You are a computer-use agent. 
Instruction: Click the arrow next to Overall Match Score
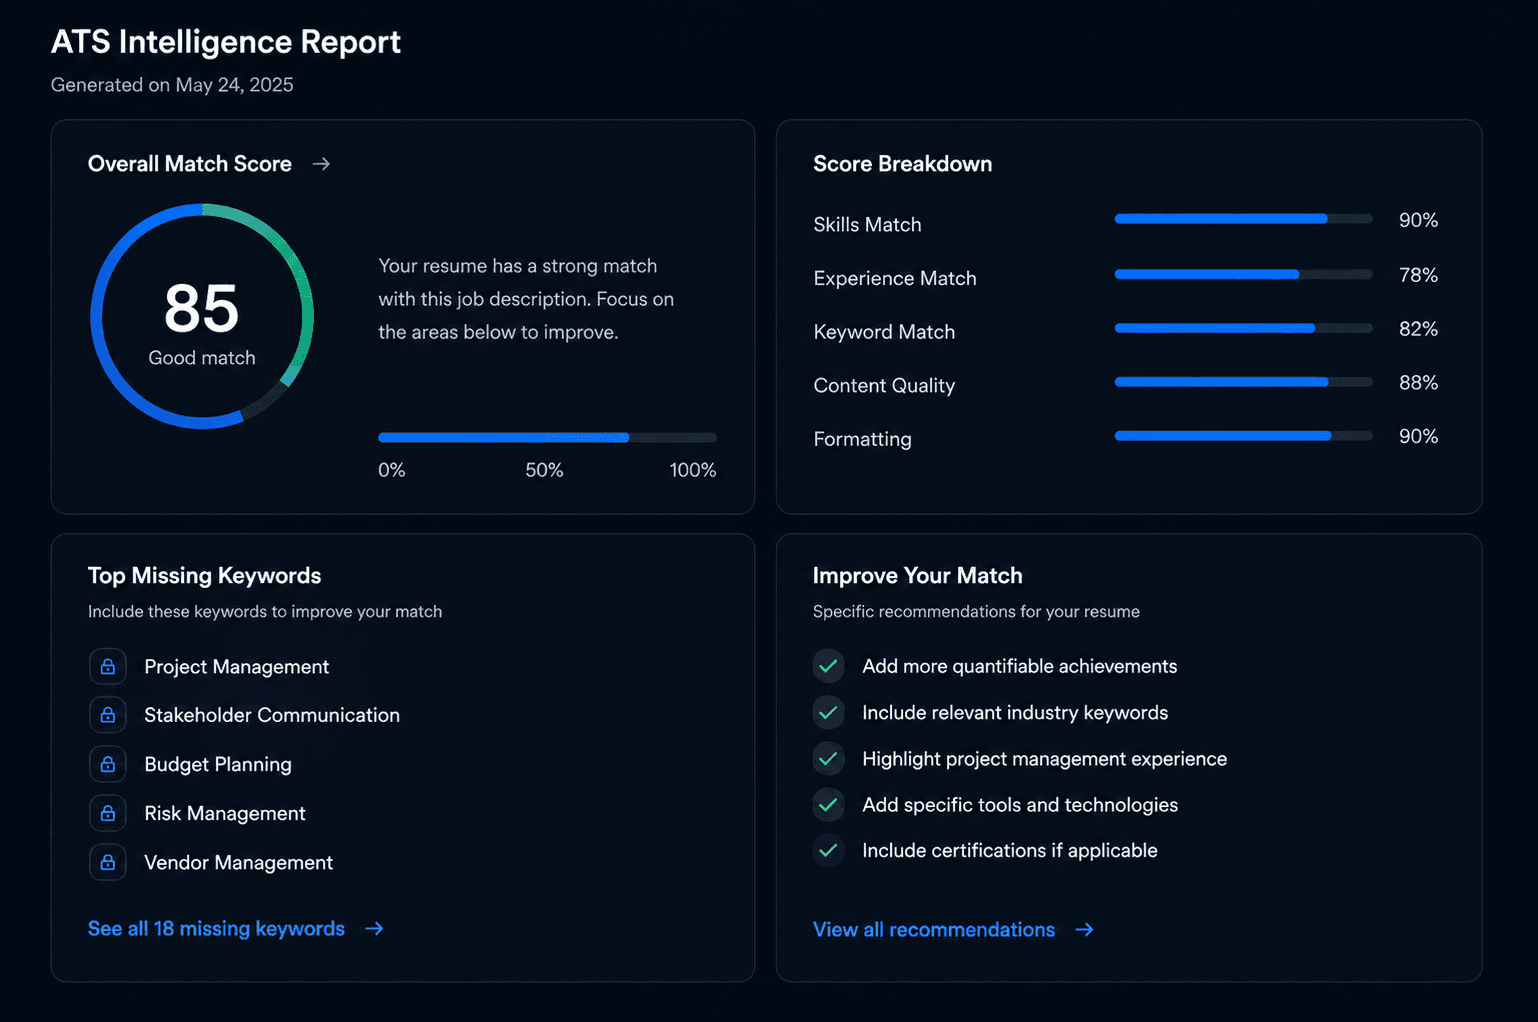(321, 164)
